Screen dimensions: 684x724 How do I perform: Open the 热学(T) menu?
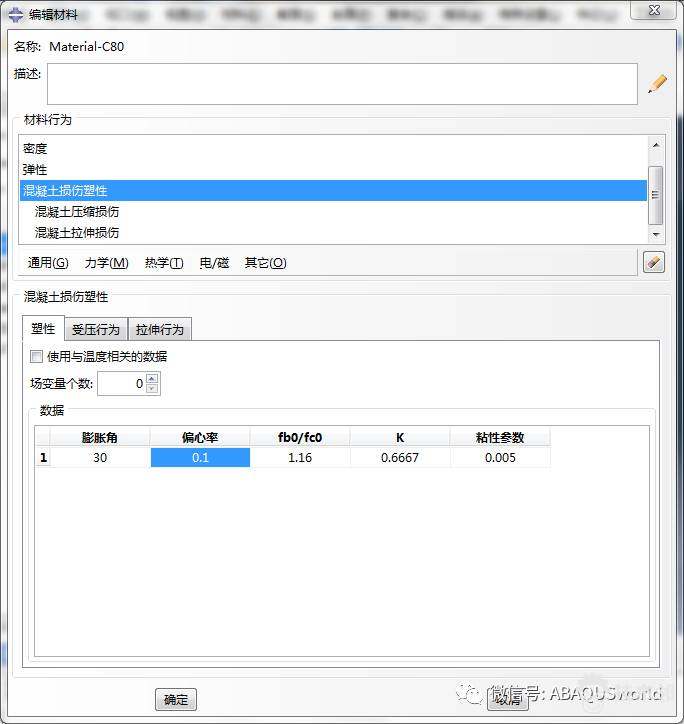(x=164, y=263)
